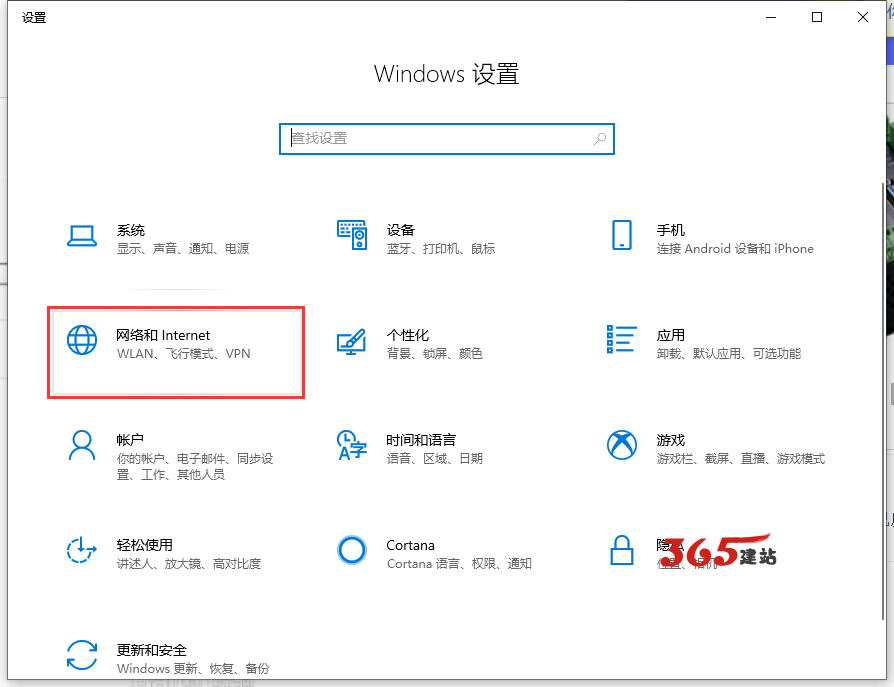
Task: Select the 轻松使用 heading
Action: tap(145, 544)
